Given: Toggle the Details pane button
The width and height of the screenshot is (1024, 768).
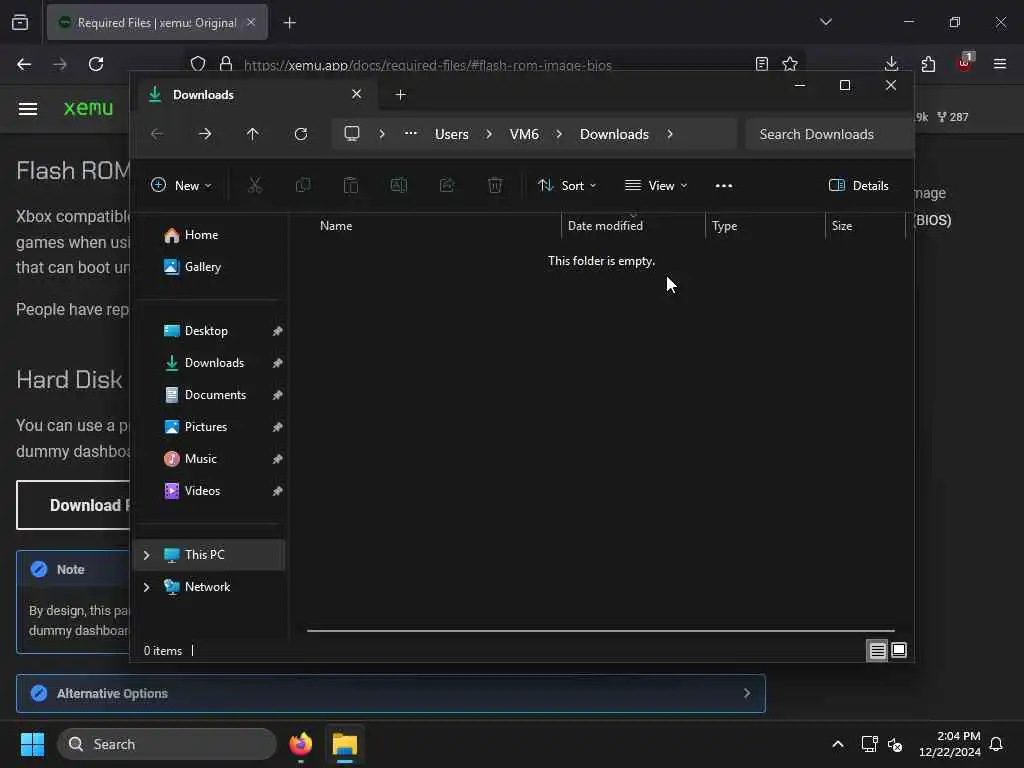Looking at the screenshot, I should (x=859, y=185).
